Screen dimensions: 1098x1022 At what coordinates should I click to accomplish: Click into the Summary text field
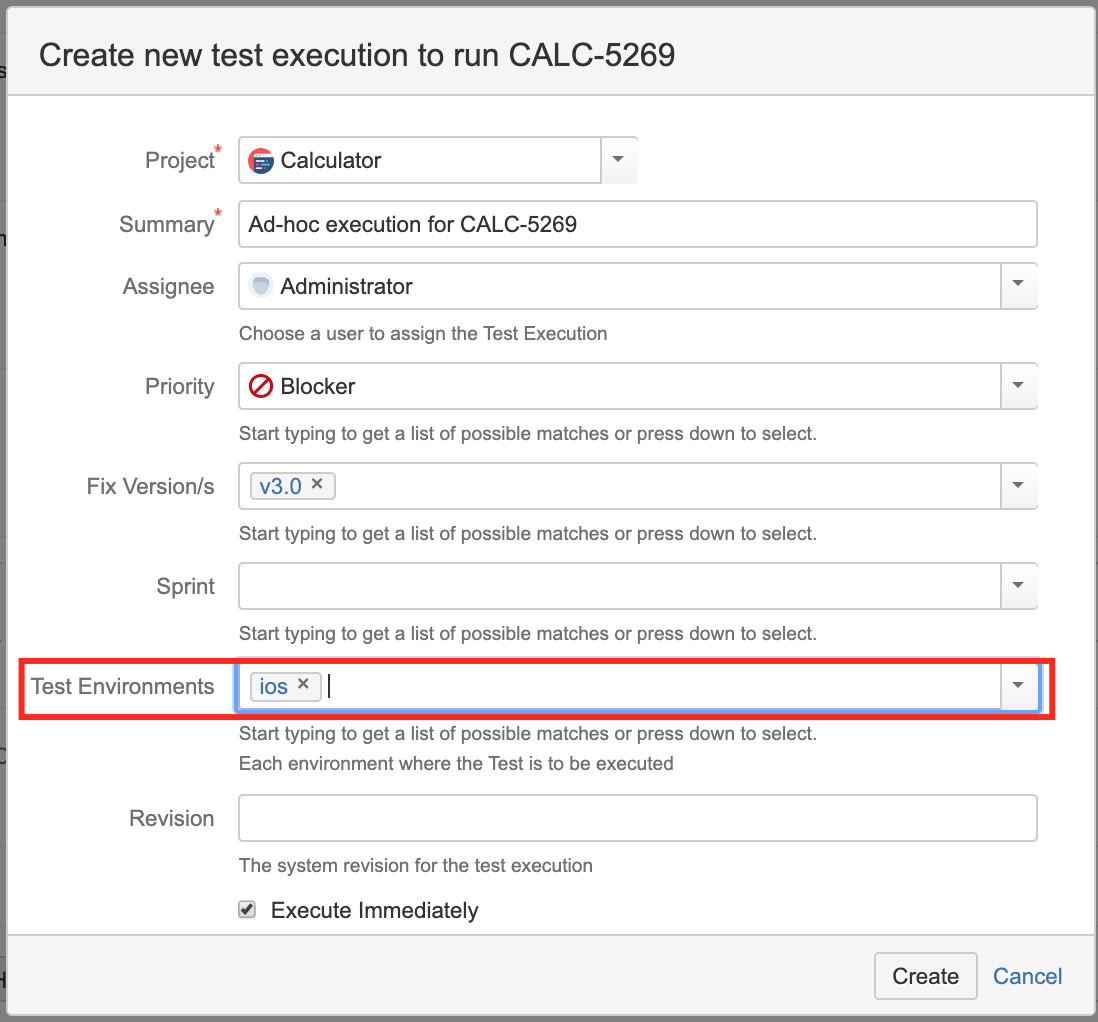(x=637, y=224)
